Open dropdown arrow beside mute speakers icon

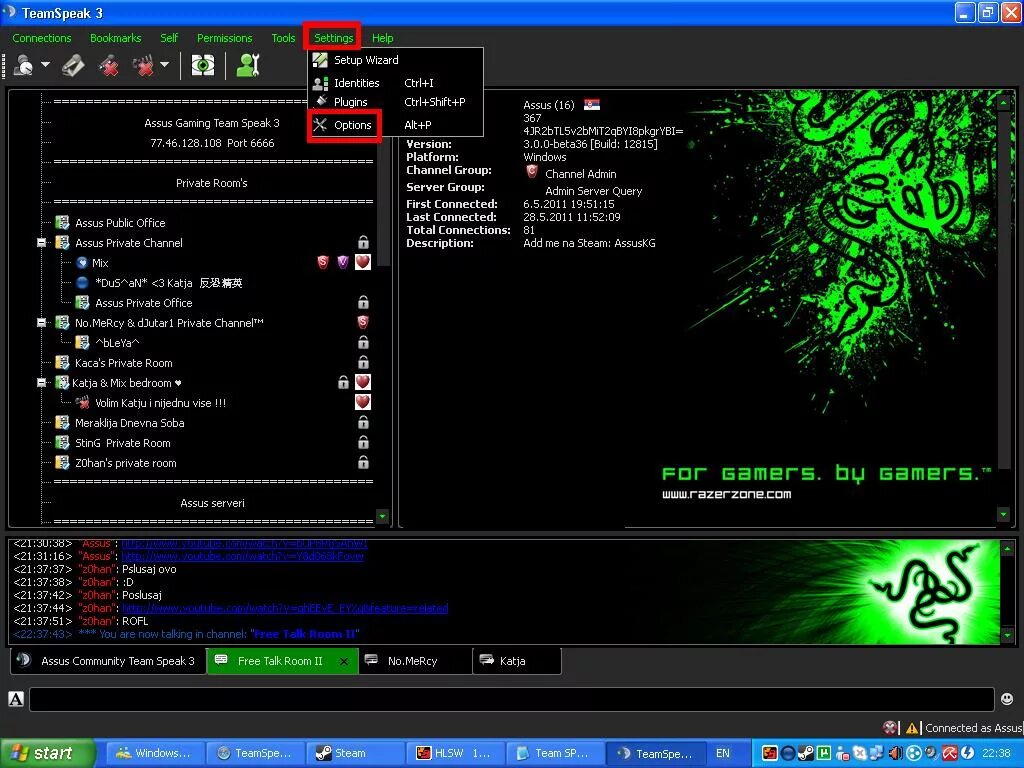165,65
